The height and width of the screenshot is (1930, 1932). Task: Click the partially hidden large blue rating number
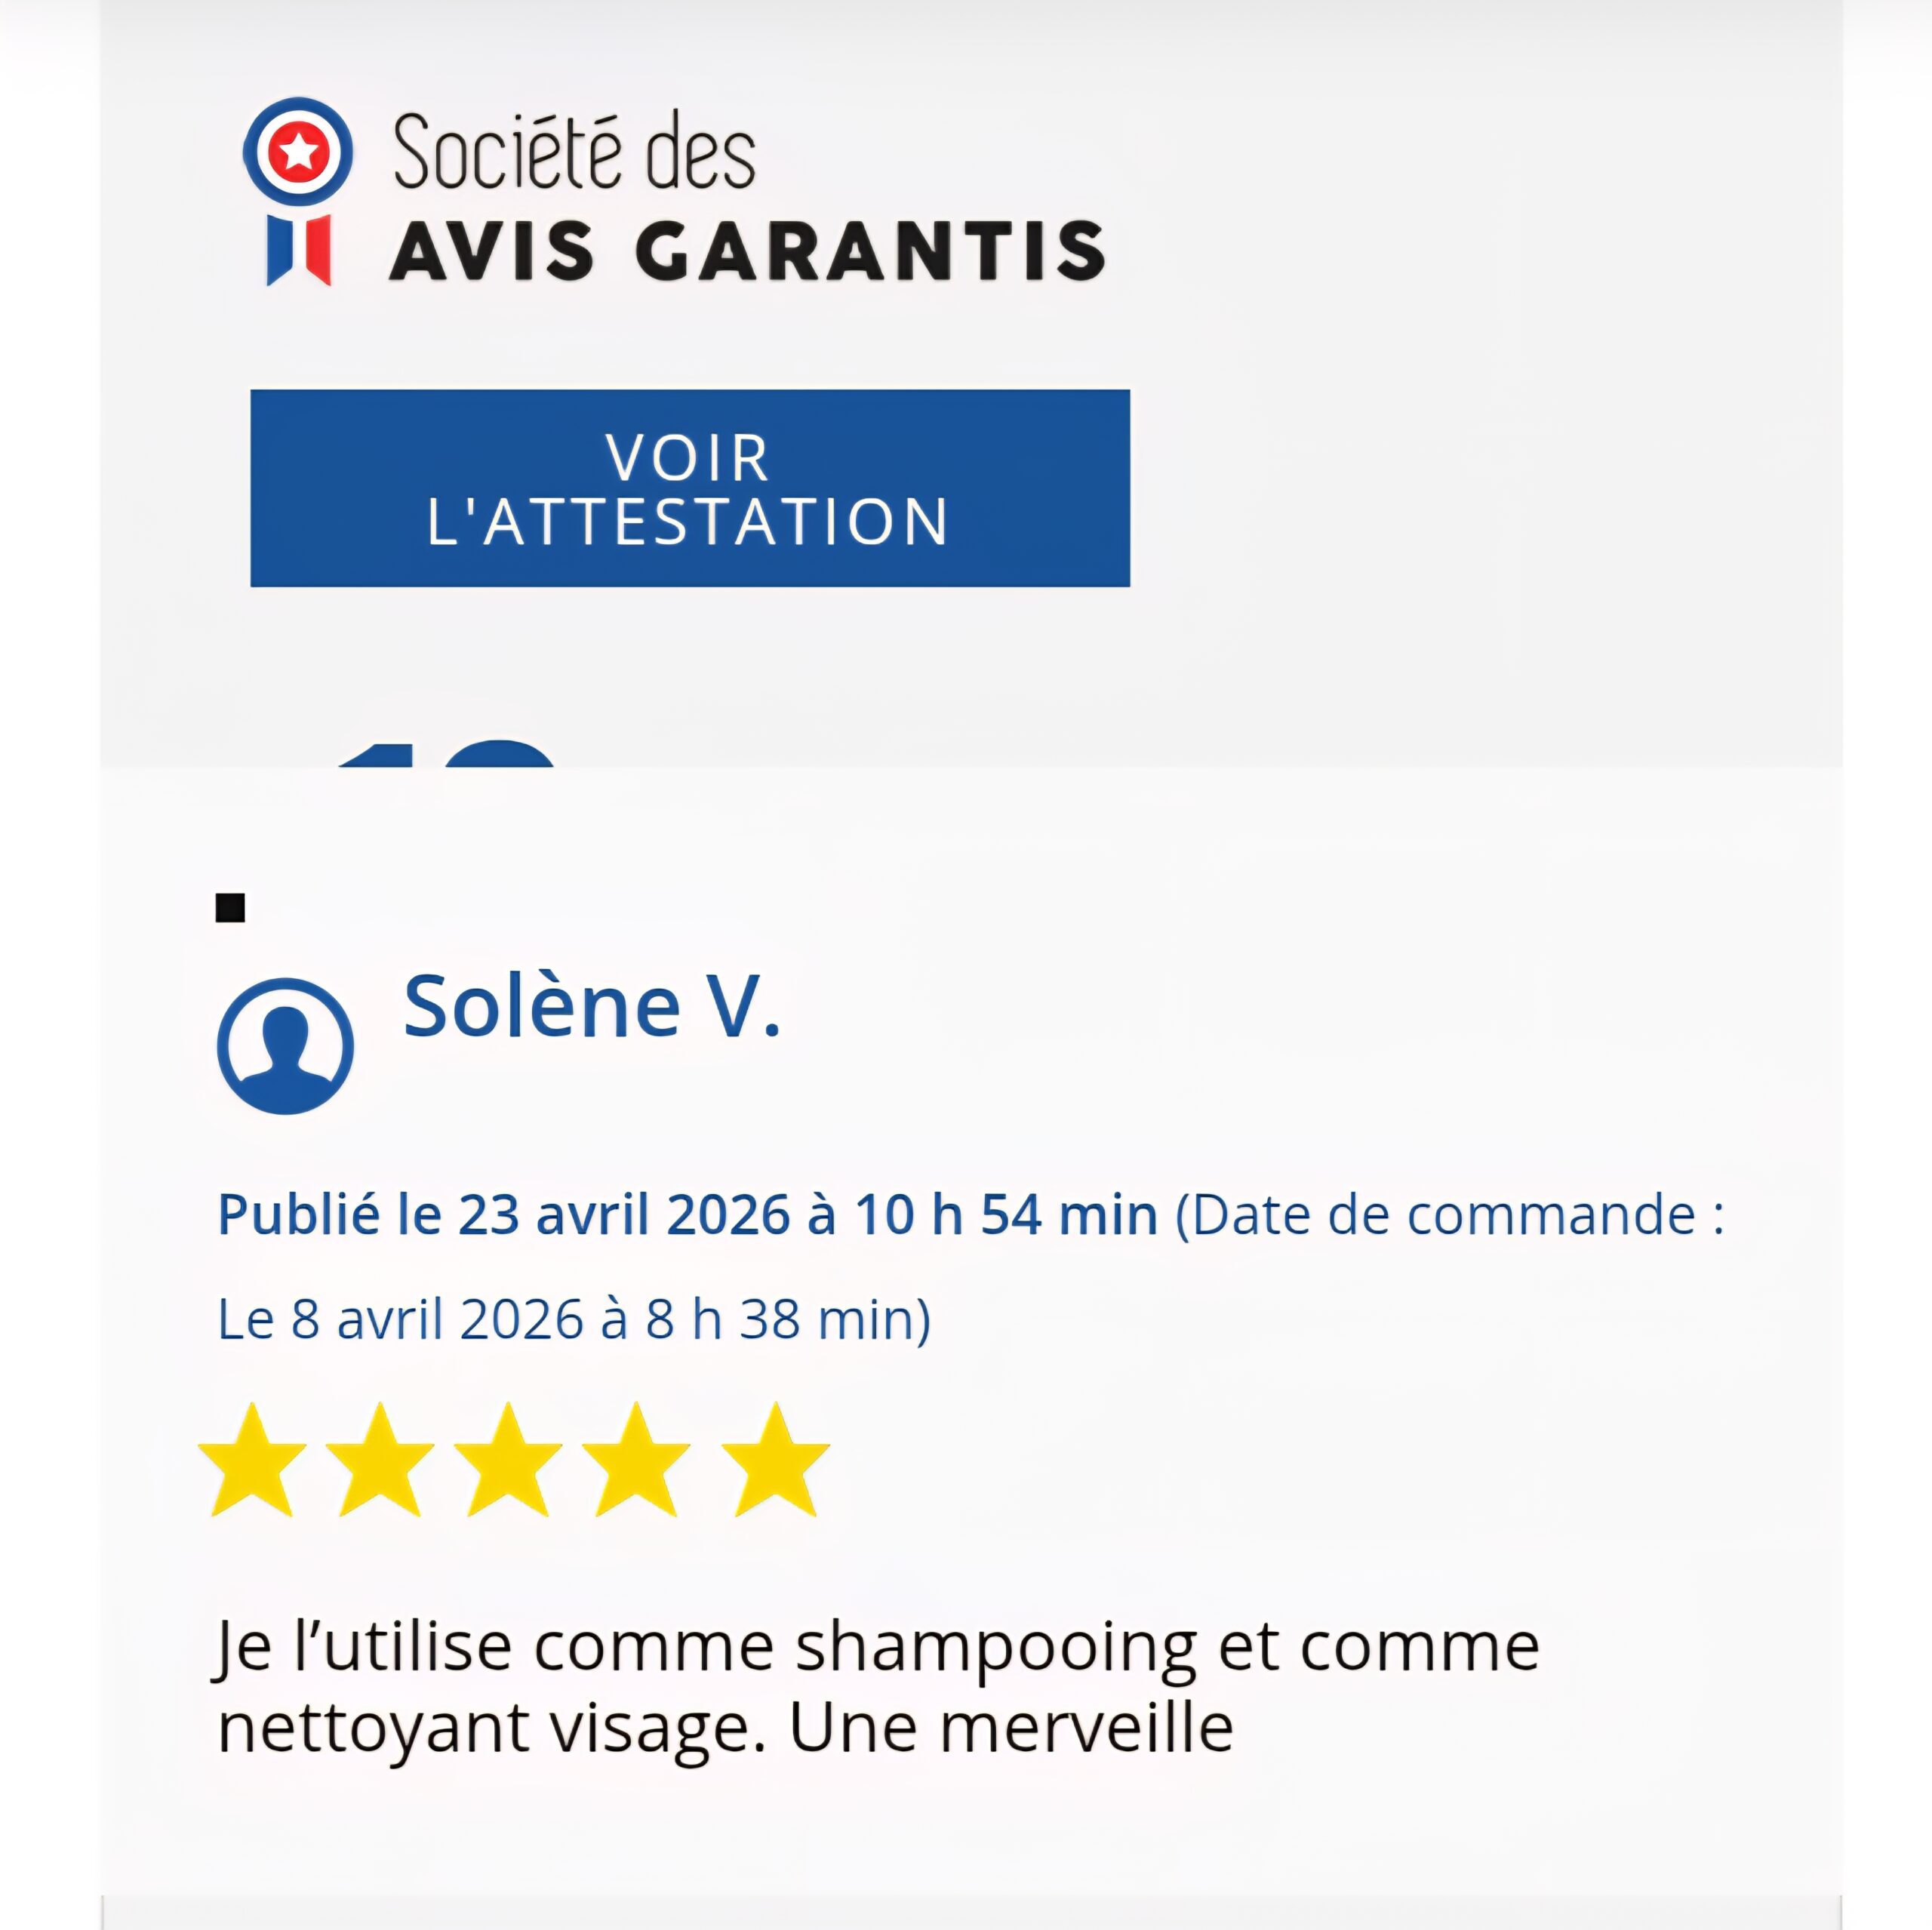446,753
